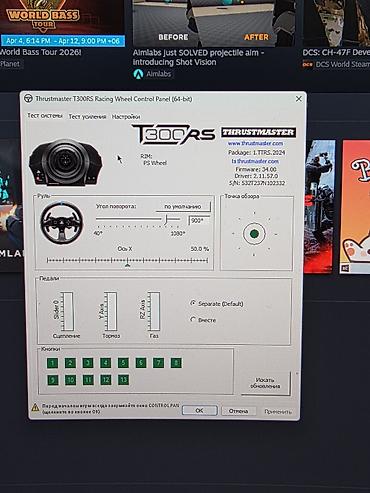Select the Вместе pedals radio option
Image resolution: width=370 pixels, height=493 pixels.
pos(203,320)
